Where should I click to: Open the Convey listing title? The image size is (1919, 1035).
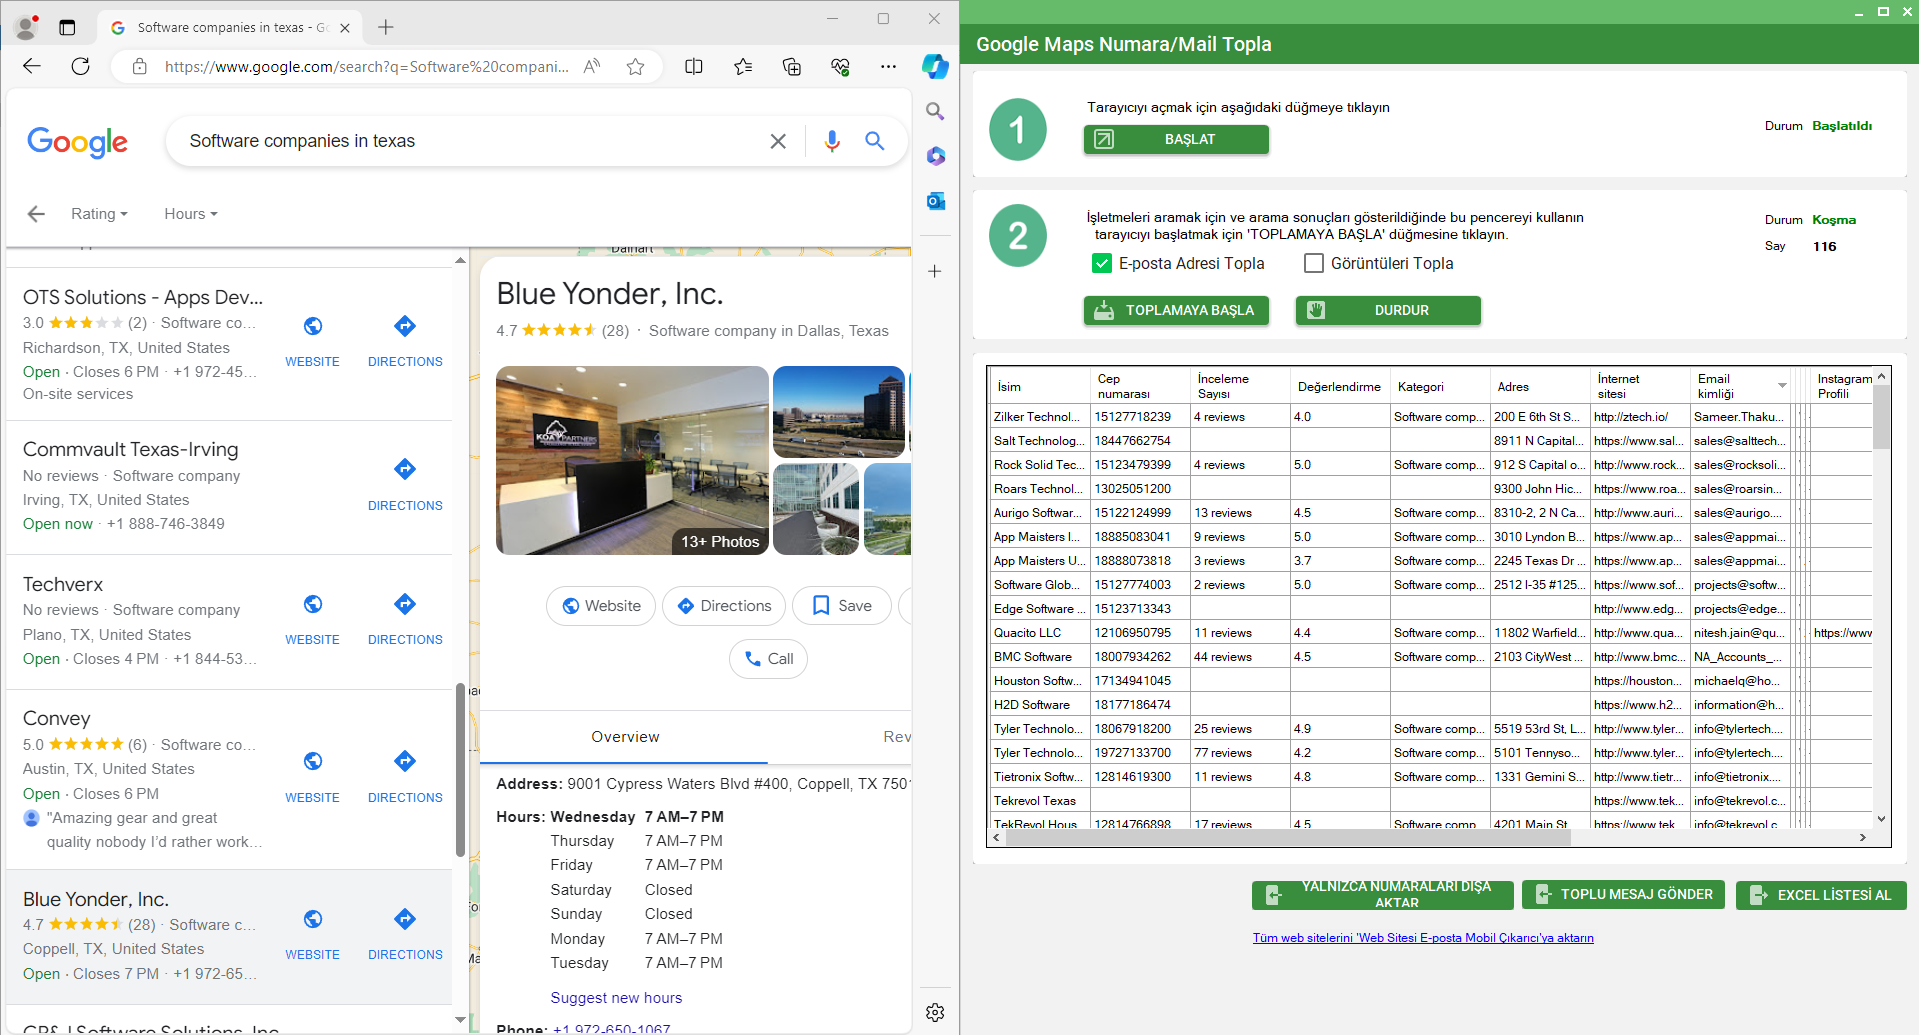point(57,718)
